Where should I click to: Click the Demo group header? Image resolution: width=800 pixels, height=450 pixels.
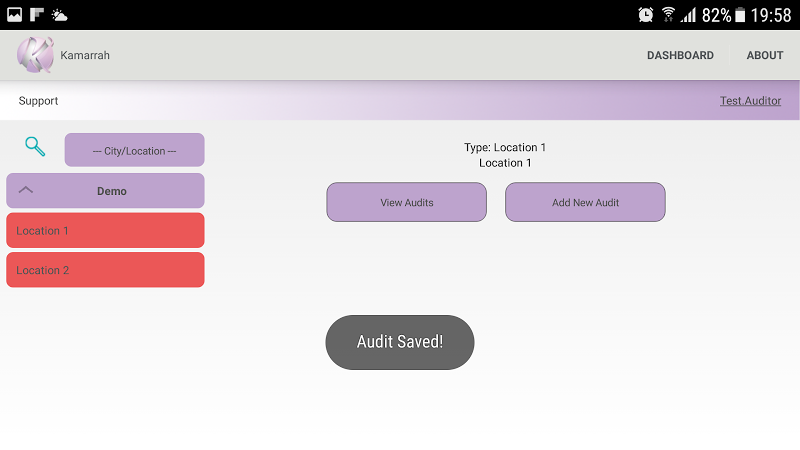(105, 190)
